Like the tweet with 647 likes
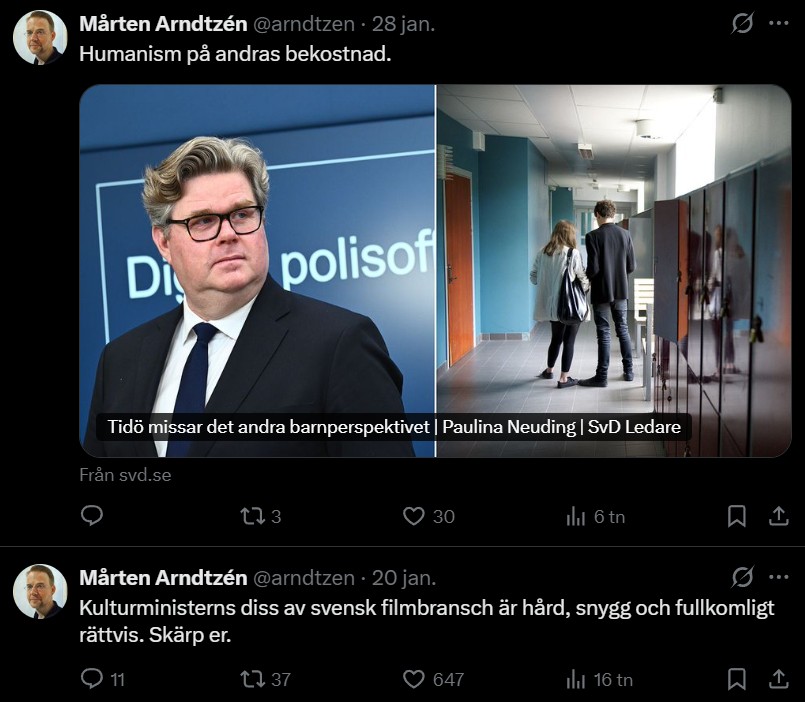The height and width of the screenshot is (702, 805). [414, 679]
